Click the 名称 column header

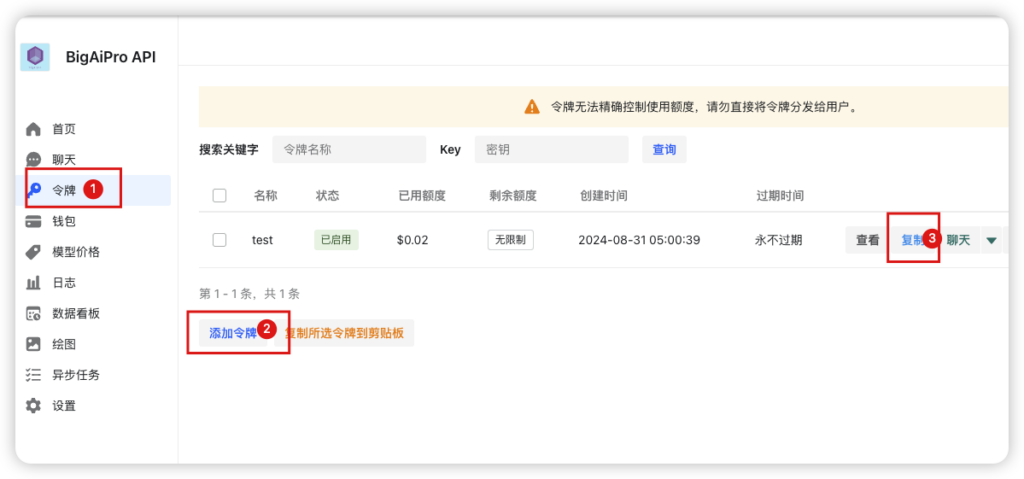(x=266, y=195)
